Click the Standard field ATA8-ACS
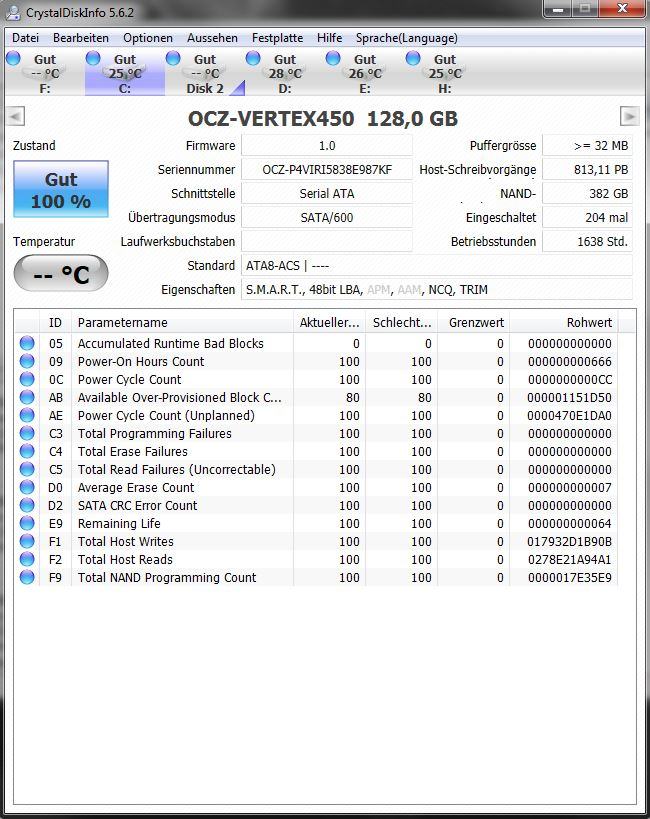This screenshot has height=819, width=650. coord(437,266)
